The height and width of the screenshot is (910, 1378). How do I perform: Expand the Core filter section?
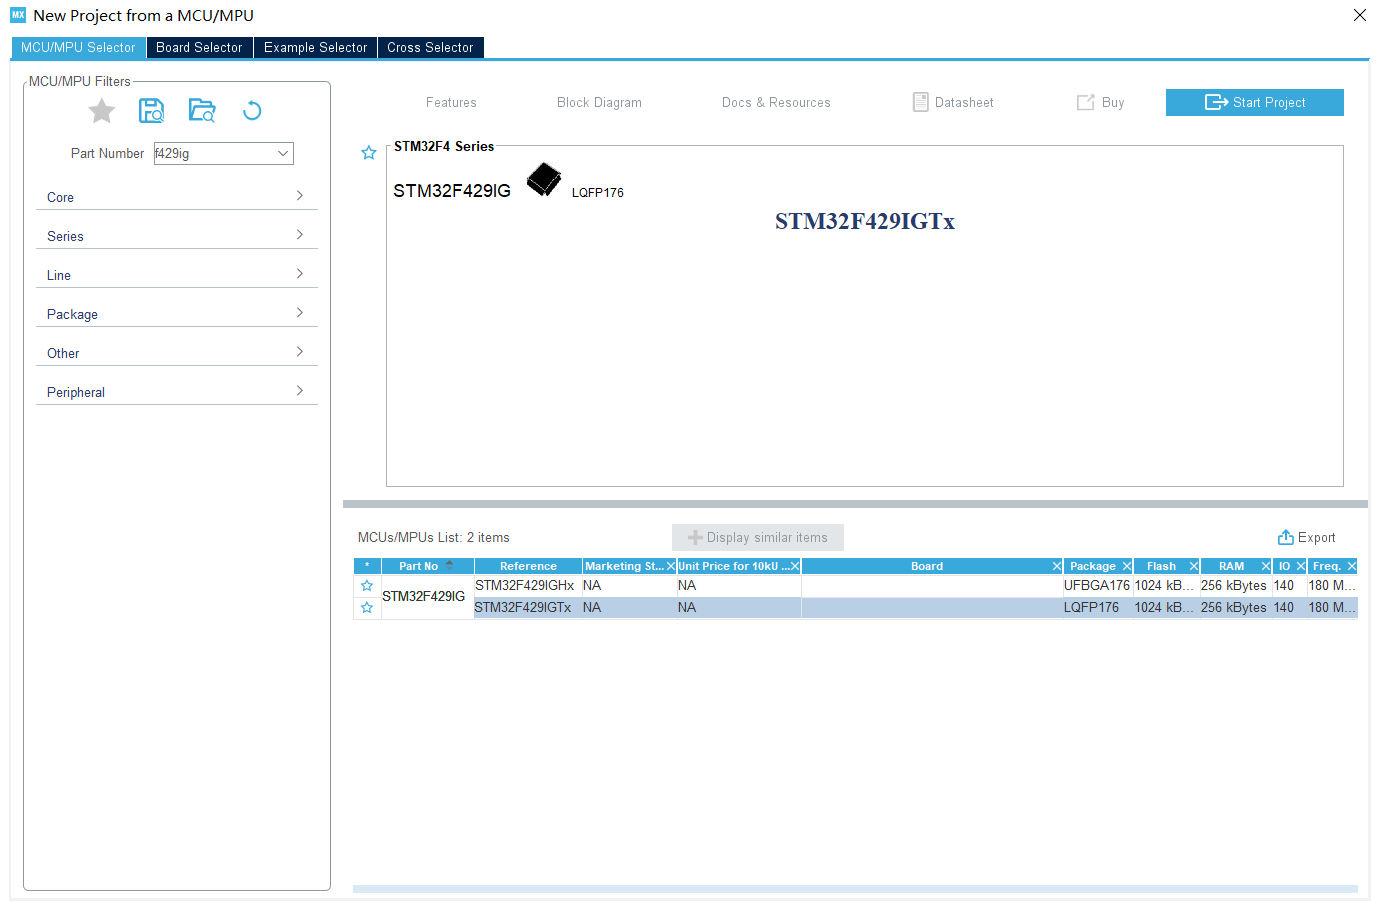176,197
